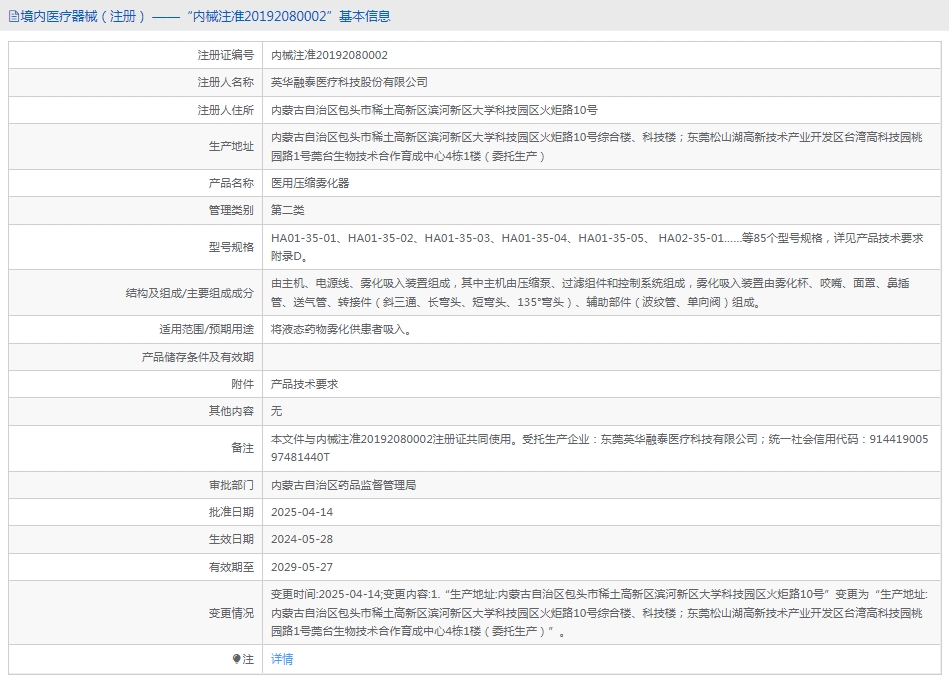Click the page title 境内医疗器械(注册) heading

(x=83, y=16)
